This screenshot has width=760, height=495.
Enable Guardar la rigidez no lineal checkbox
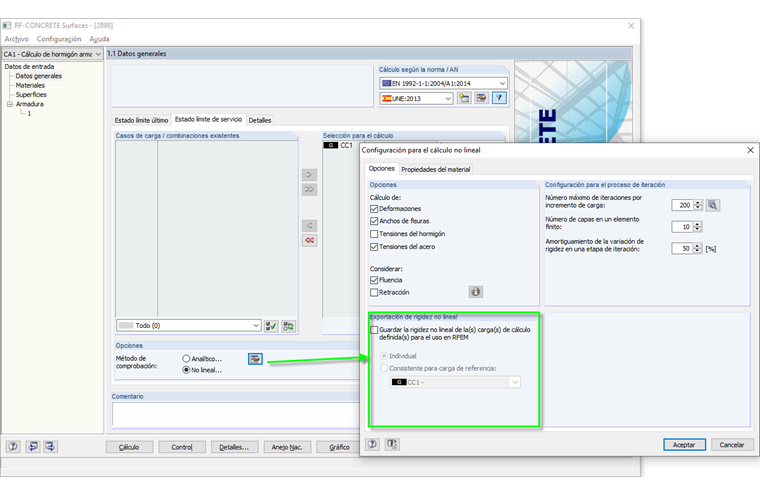coord(374,330)
